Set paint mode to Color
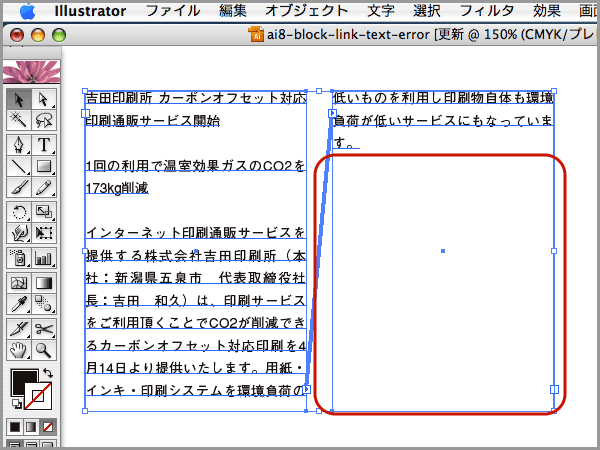600x450 pixels. point(15,427)
